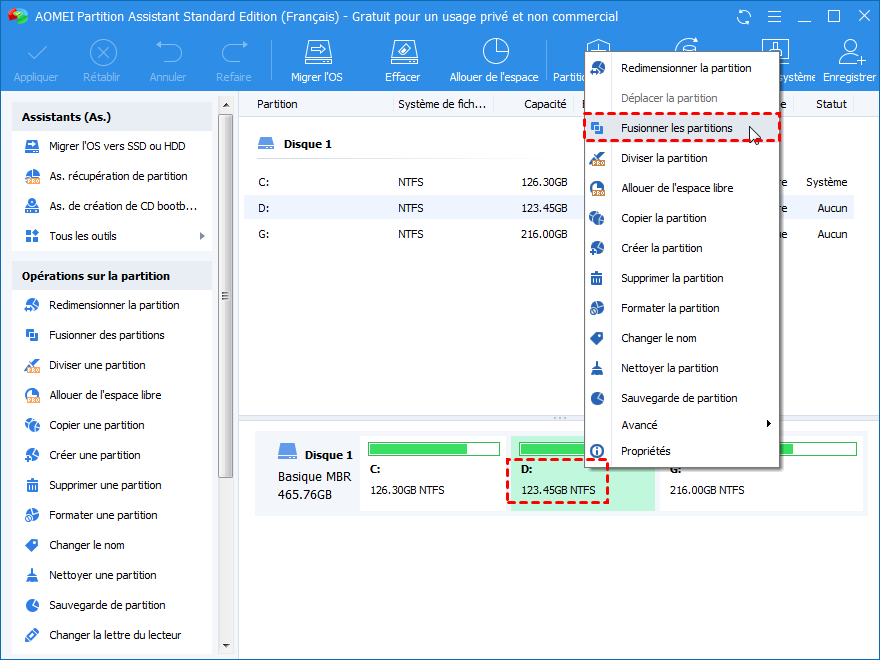Click the Enregistrer user icon
This screenshot has height=660, width=880.
[851, 52]
